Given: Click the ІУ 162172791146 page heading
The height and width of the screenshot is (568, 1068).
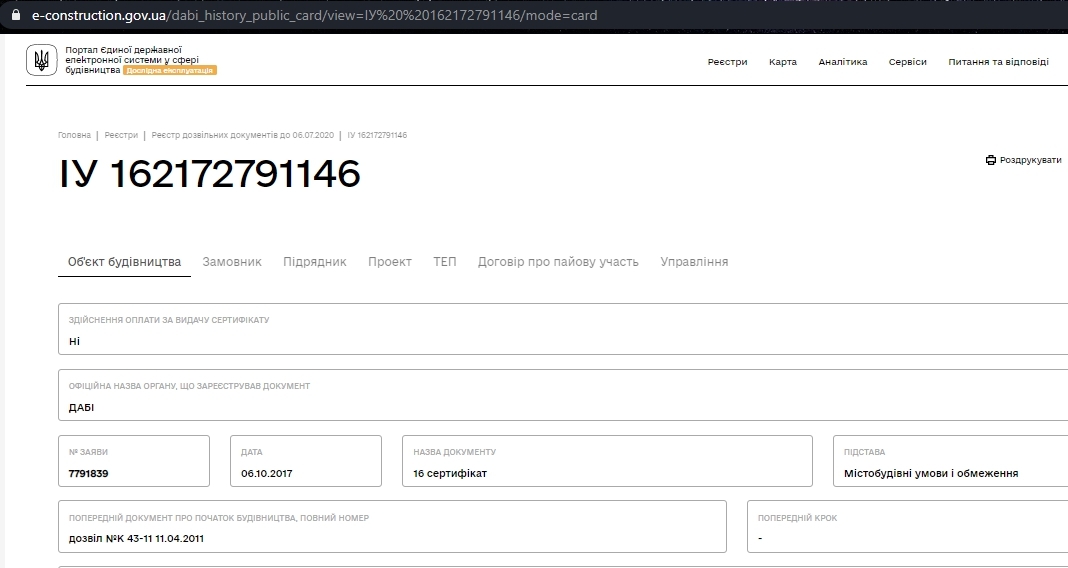Looking at the screenshot, I should [x=210, y=173].
